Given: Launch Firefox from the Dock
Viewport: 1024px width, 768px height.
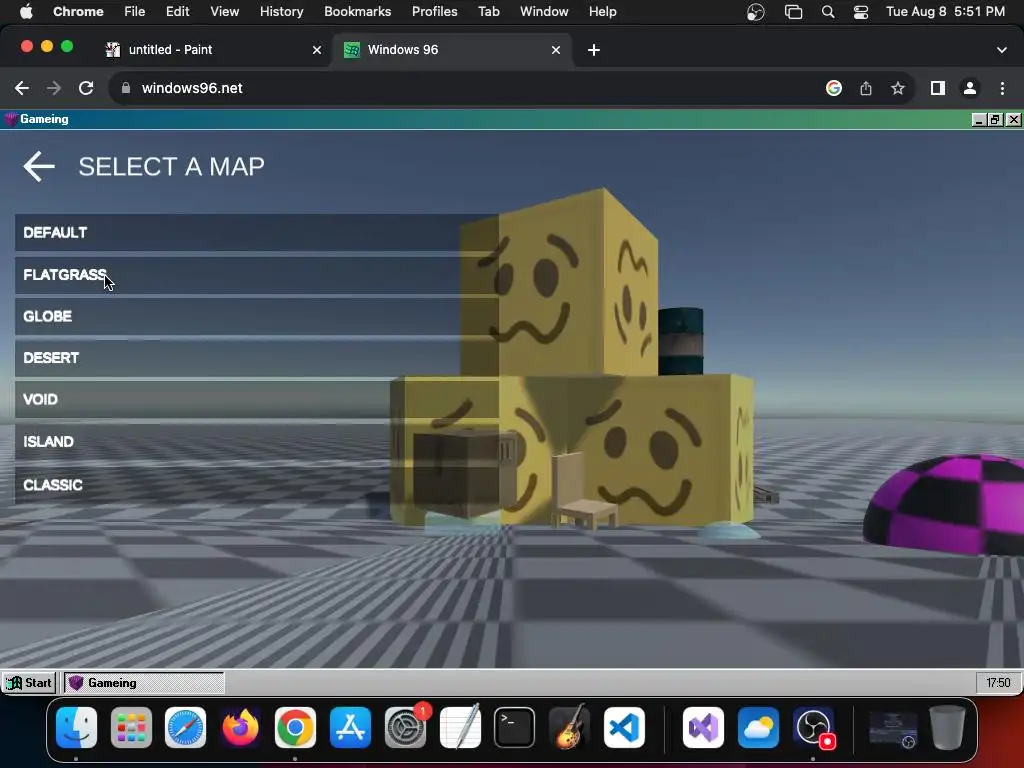Looking at the screenshot, I should 240,728.
